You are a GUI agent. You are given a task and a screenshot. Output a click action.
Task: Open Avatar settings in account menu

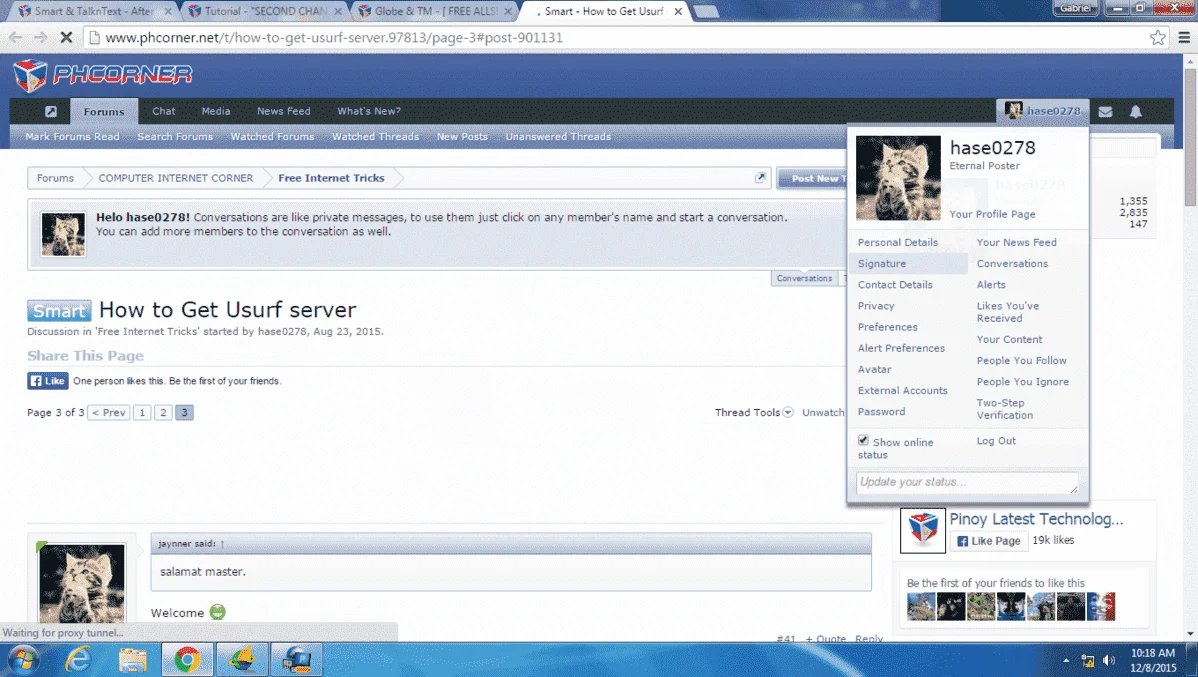pos(874,369)
